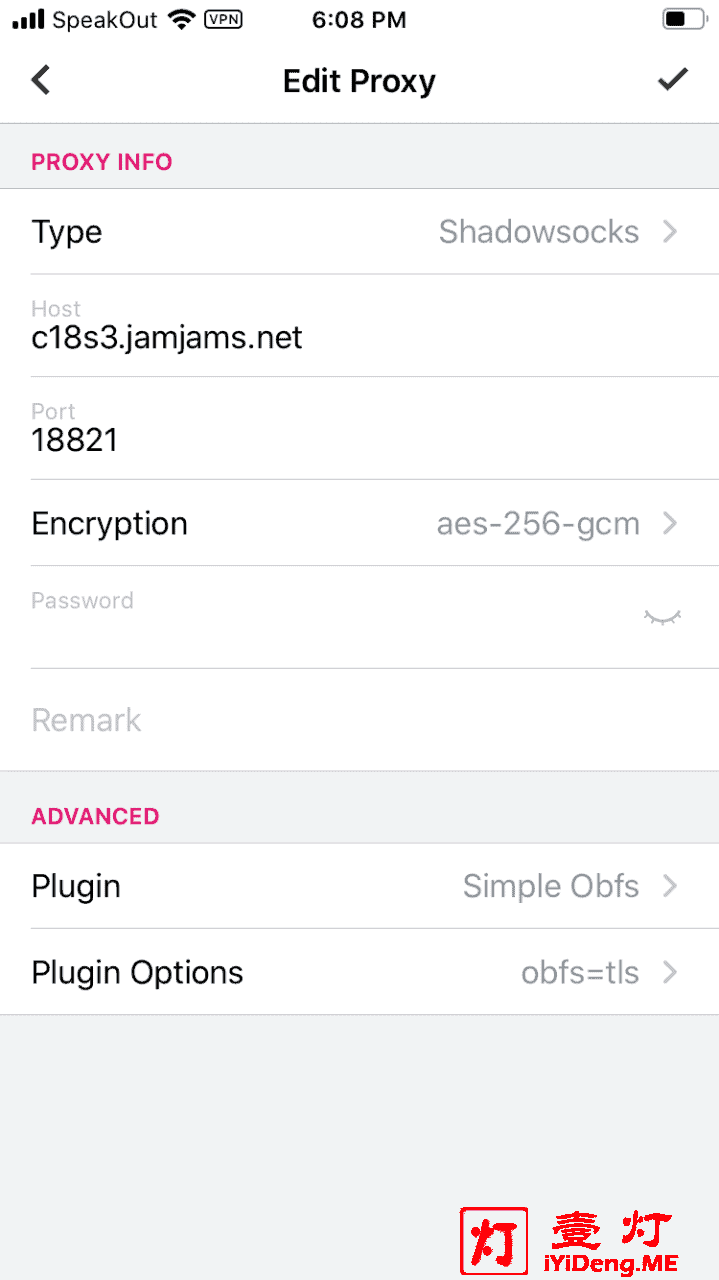
Task: Tap the PROXY INFO section header
Action: pyautogui.click(x=102, y=162)
